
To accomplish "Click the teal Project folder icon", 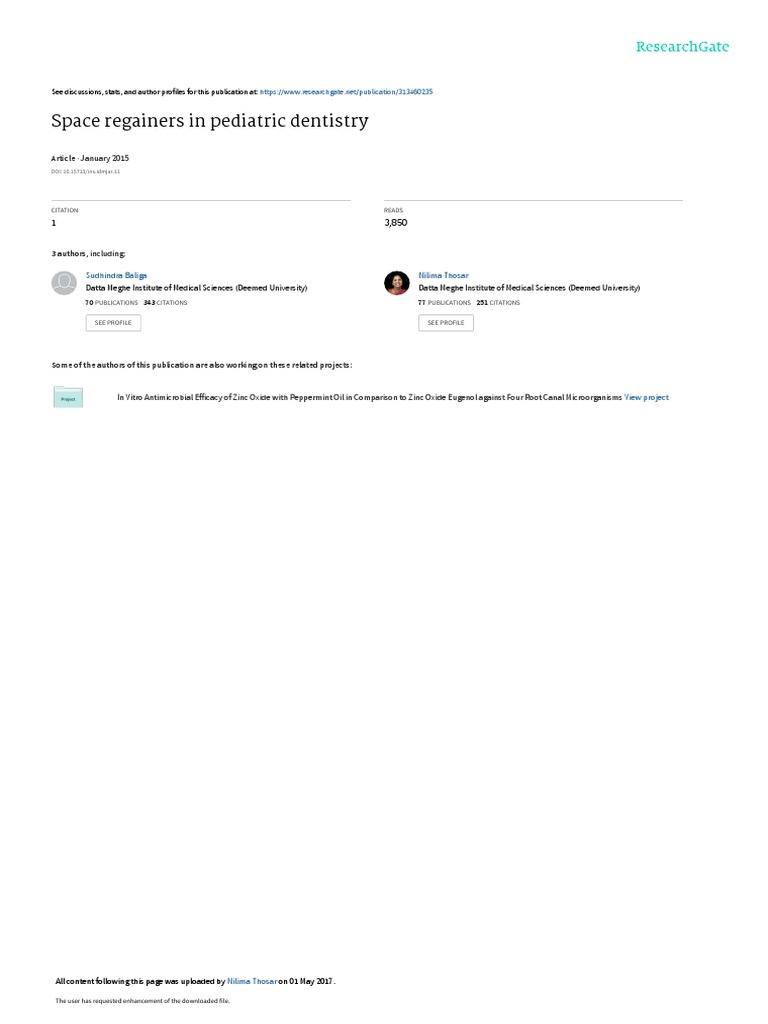I will click(x=68, y=397).
